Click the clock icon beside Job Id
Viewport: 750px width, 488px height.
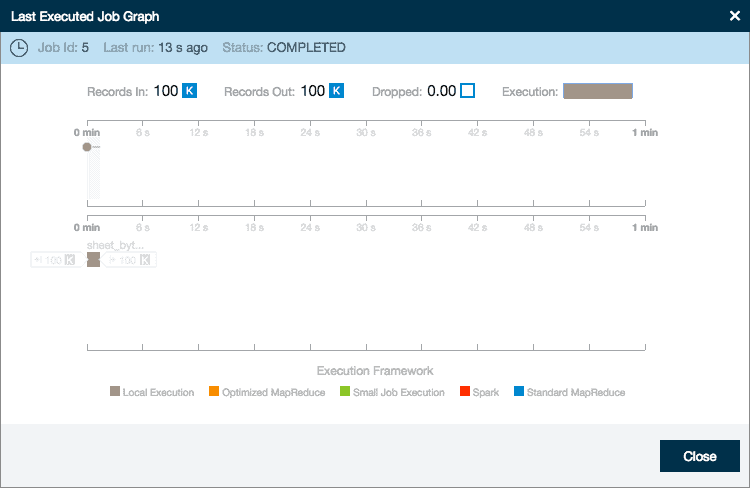pos(18,48)
